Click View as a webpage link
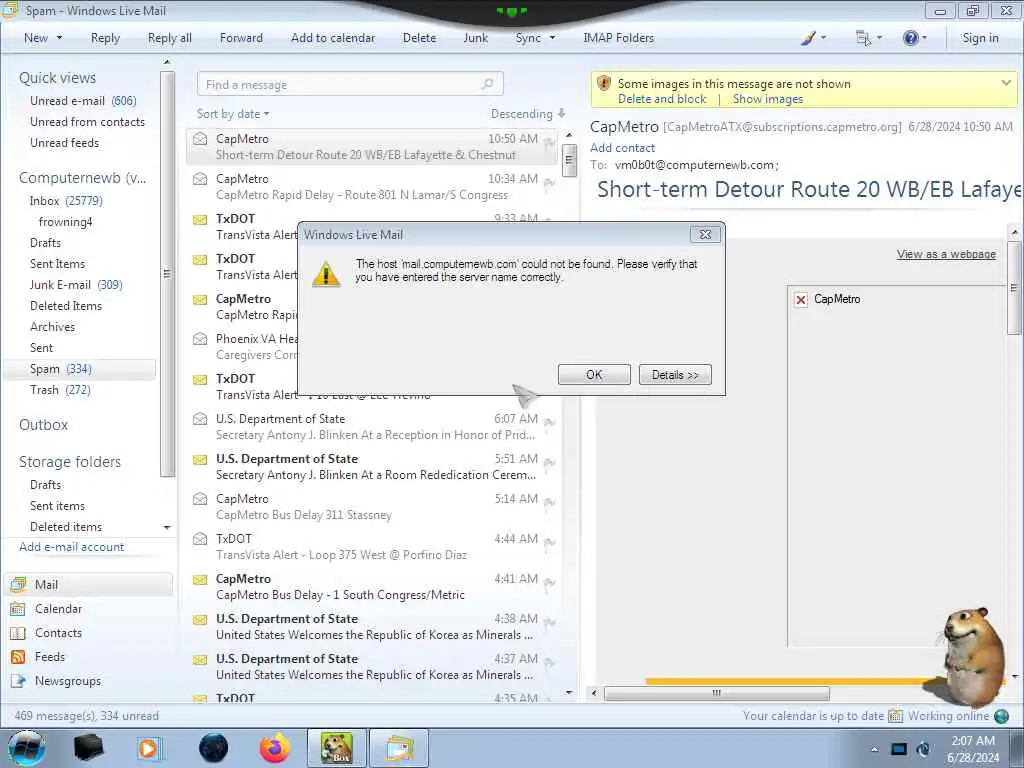The image size is (1024, 768). tap(946, 254)
